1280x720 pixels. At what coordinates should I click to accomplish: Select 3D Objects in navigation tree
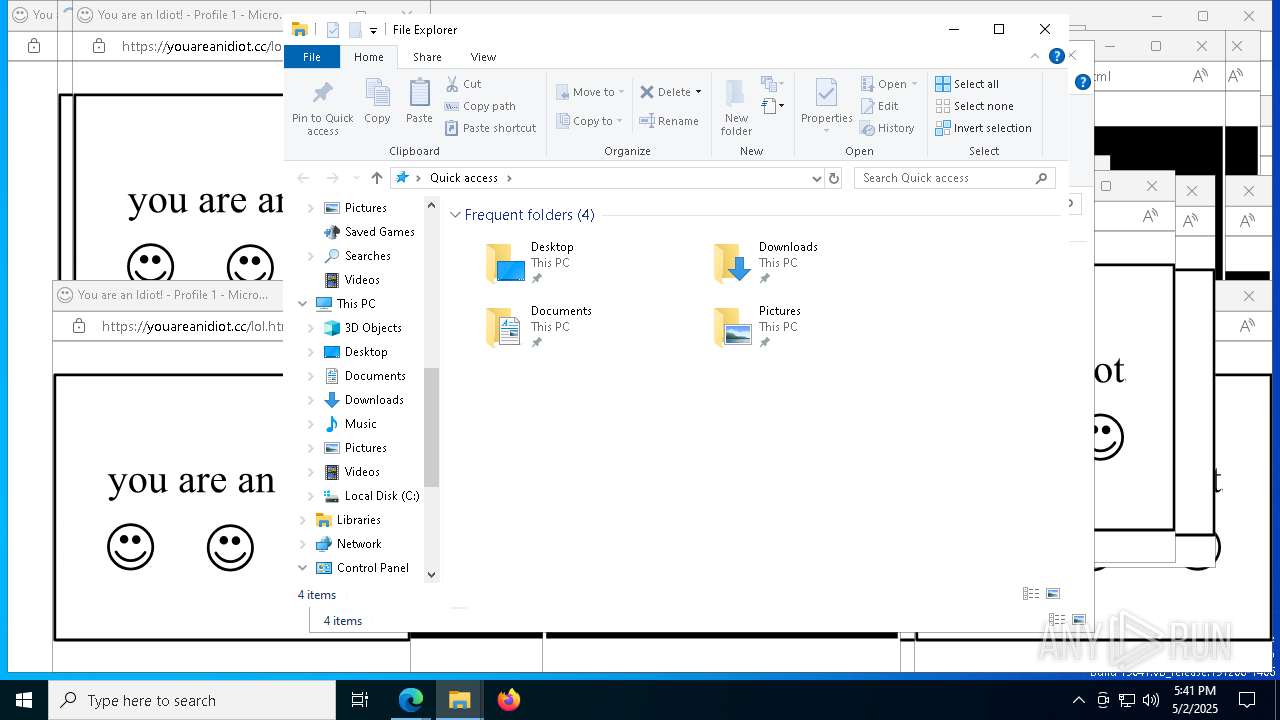363,328
